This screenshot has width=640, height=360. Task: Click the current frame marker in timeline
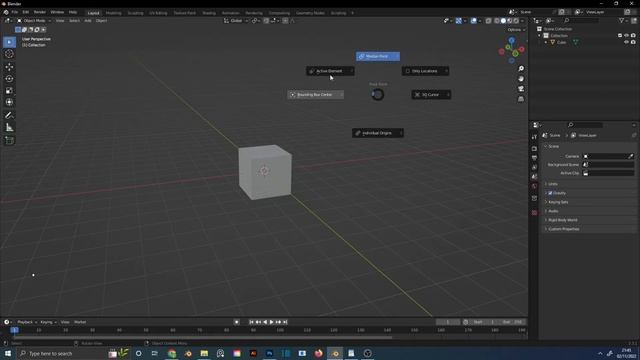[x=14, y=330]
